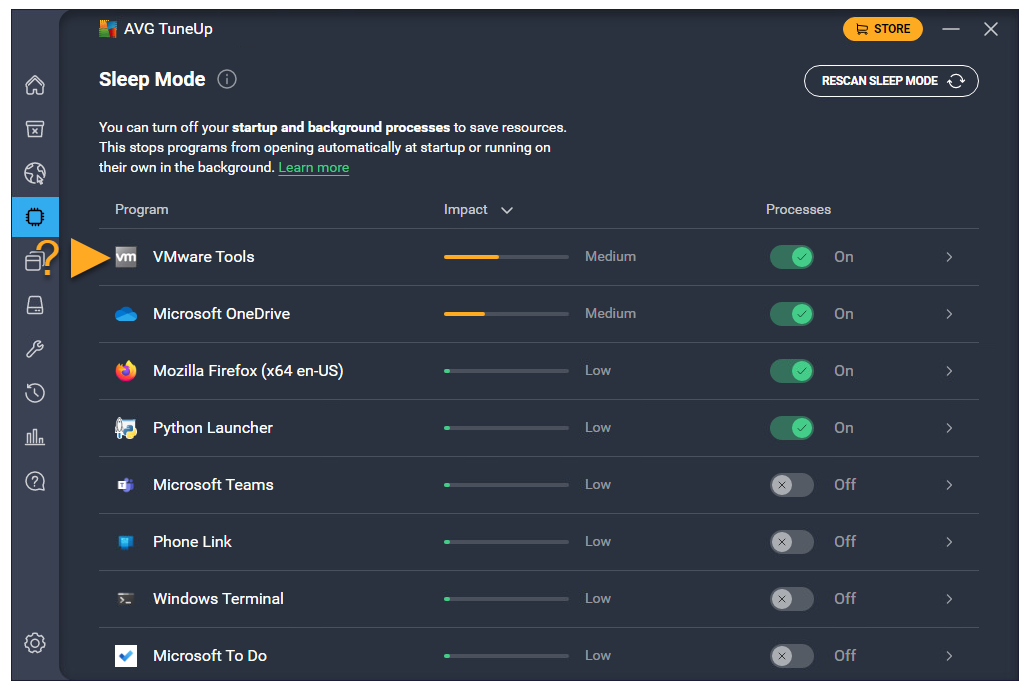Click the Sleep Mode info icon

(x=227, y=79)
